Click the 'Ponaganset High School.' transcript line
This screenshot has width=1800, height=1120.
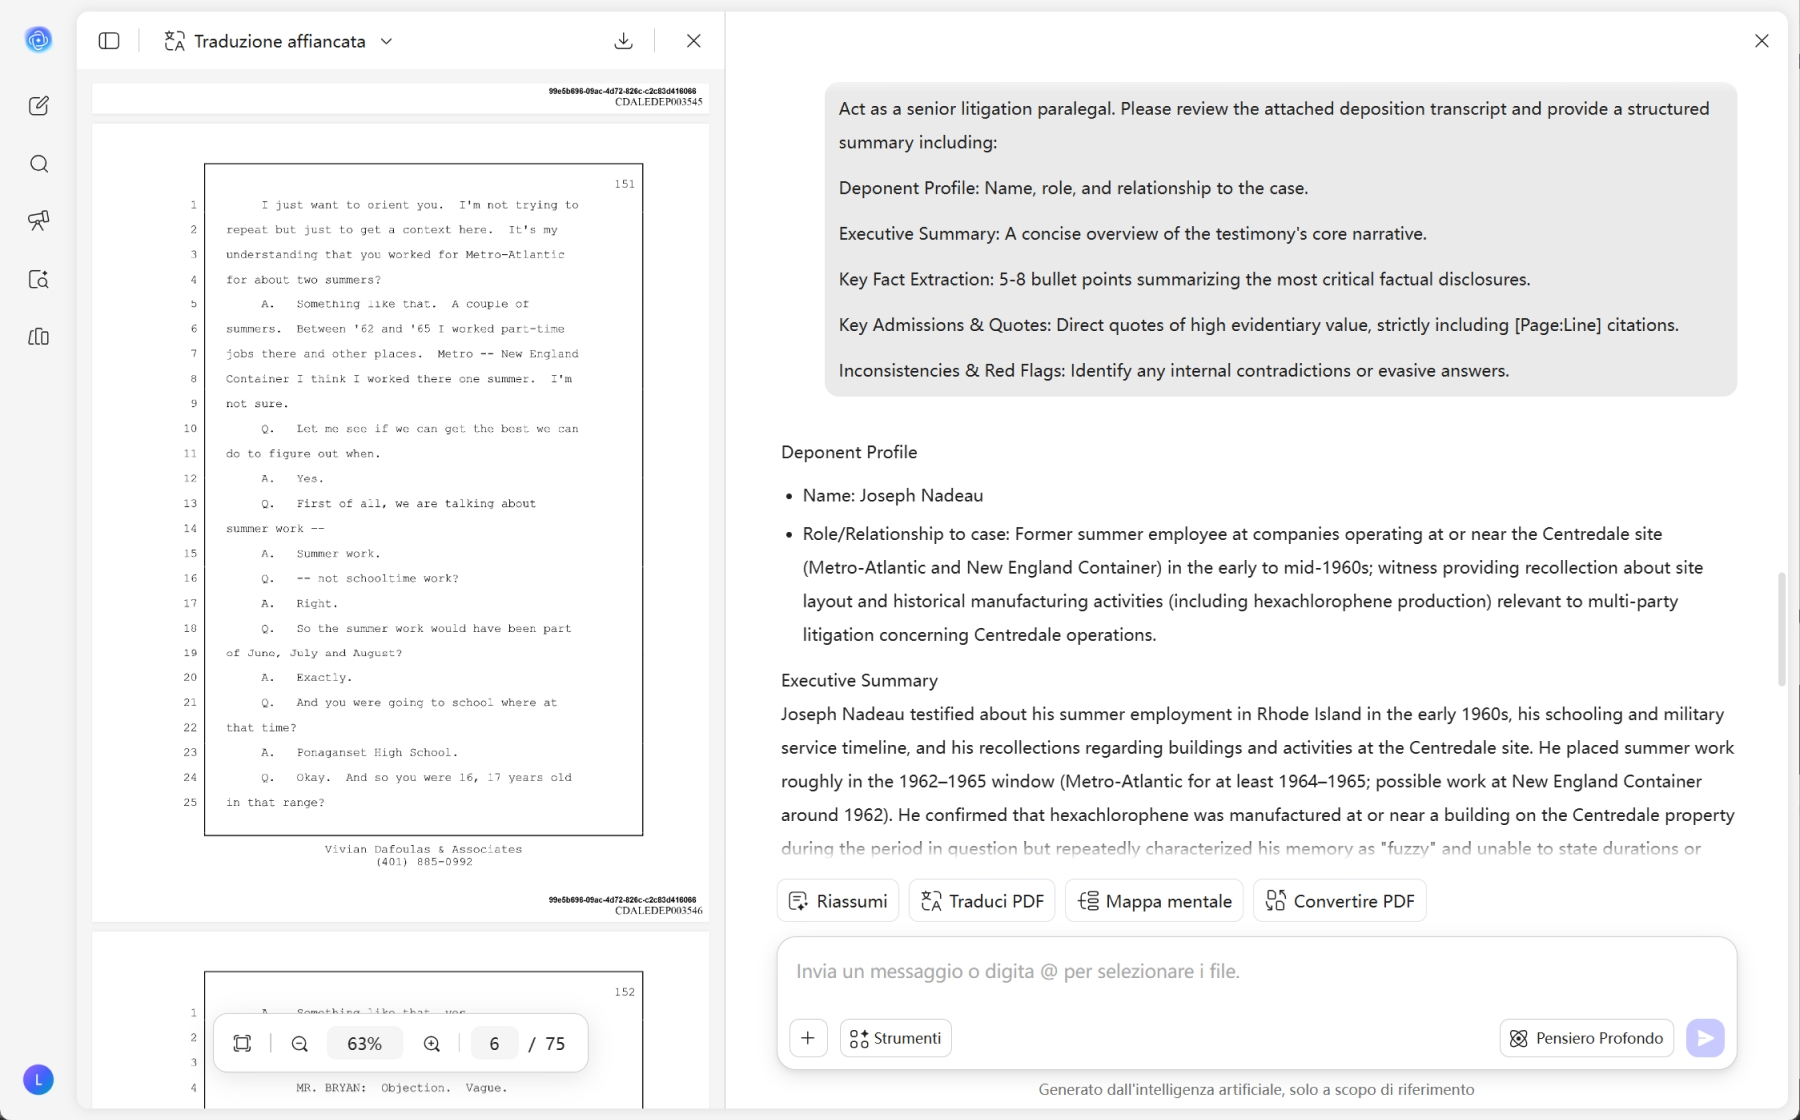click(x=377, y=752)
